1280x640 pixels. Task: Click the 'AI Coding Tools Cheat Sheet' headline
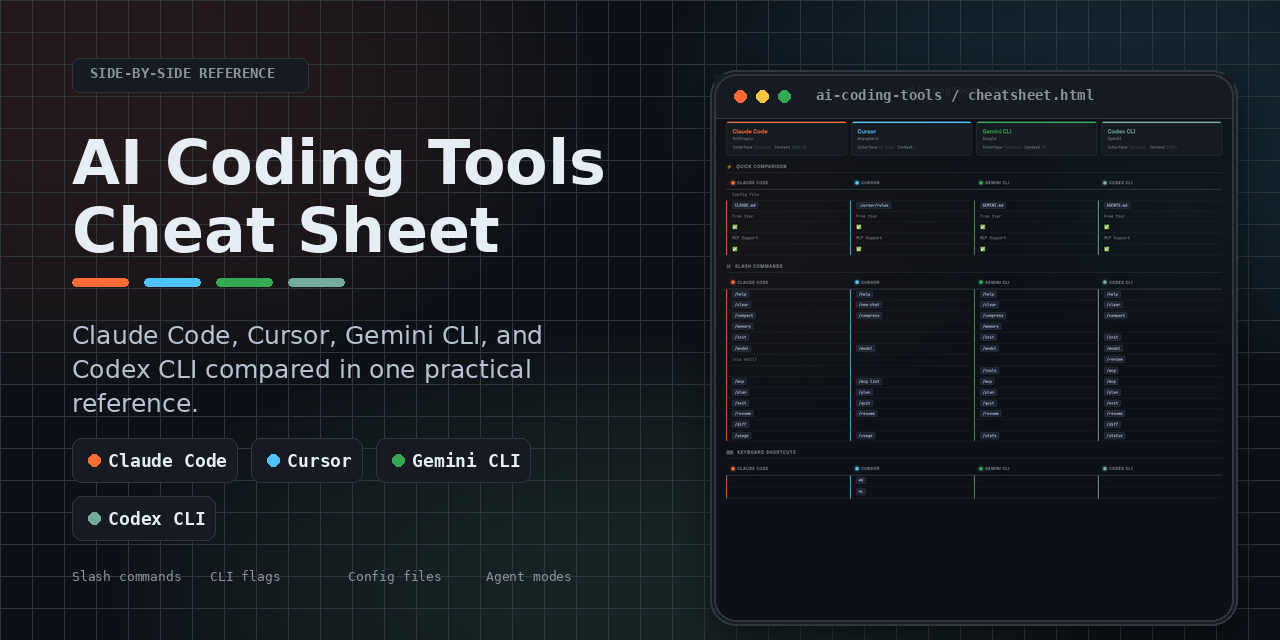click(339, 196)
